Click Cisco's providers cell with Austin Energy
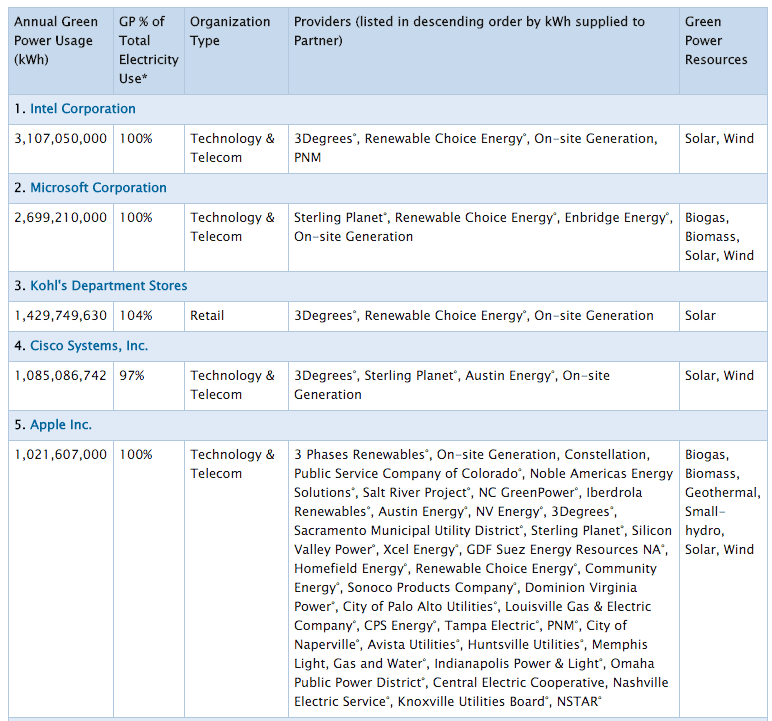Image resolution: width=772 pixels, height=721 pixels. coord(483,386)
